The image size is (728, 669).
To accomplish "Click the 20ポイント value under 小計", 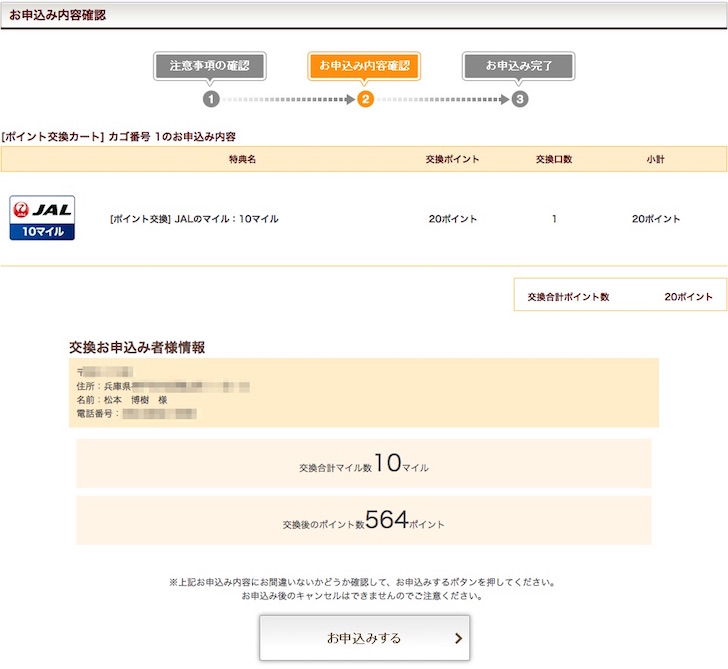I will (656, 219).
